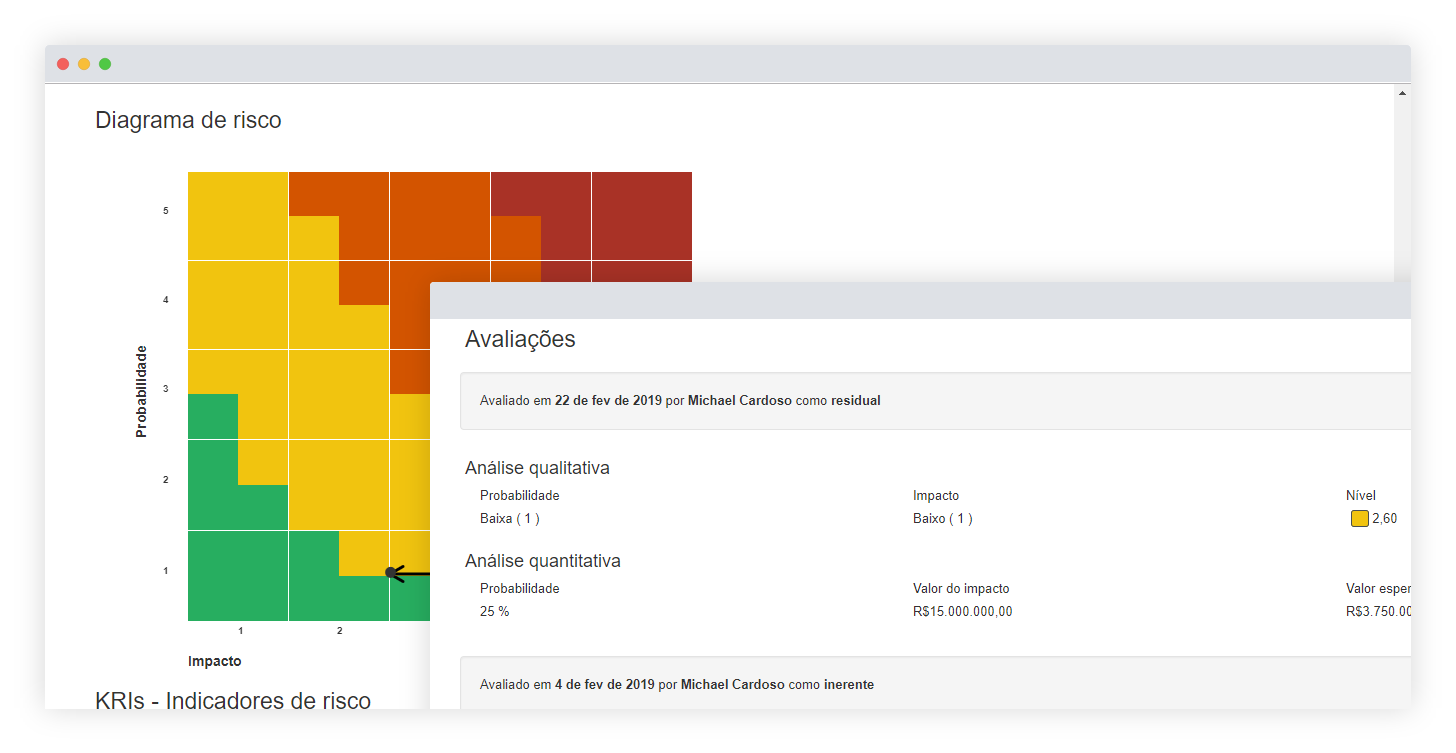This screenshot has width=1456, height=753.
Task: Click the R$15.000.000,00 impact value
Action: (962, 611)
